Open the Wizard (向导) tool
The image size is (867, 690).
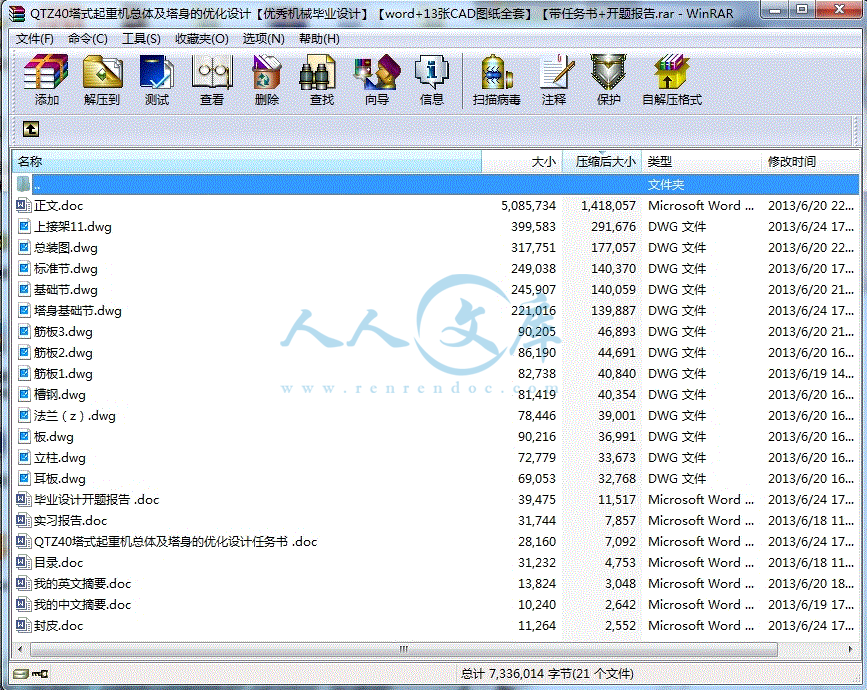coord(378,72)
